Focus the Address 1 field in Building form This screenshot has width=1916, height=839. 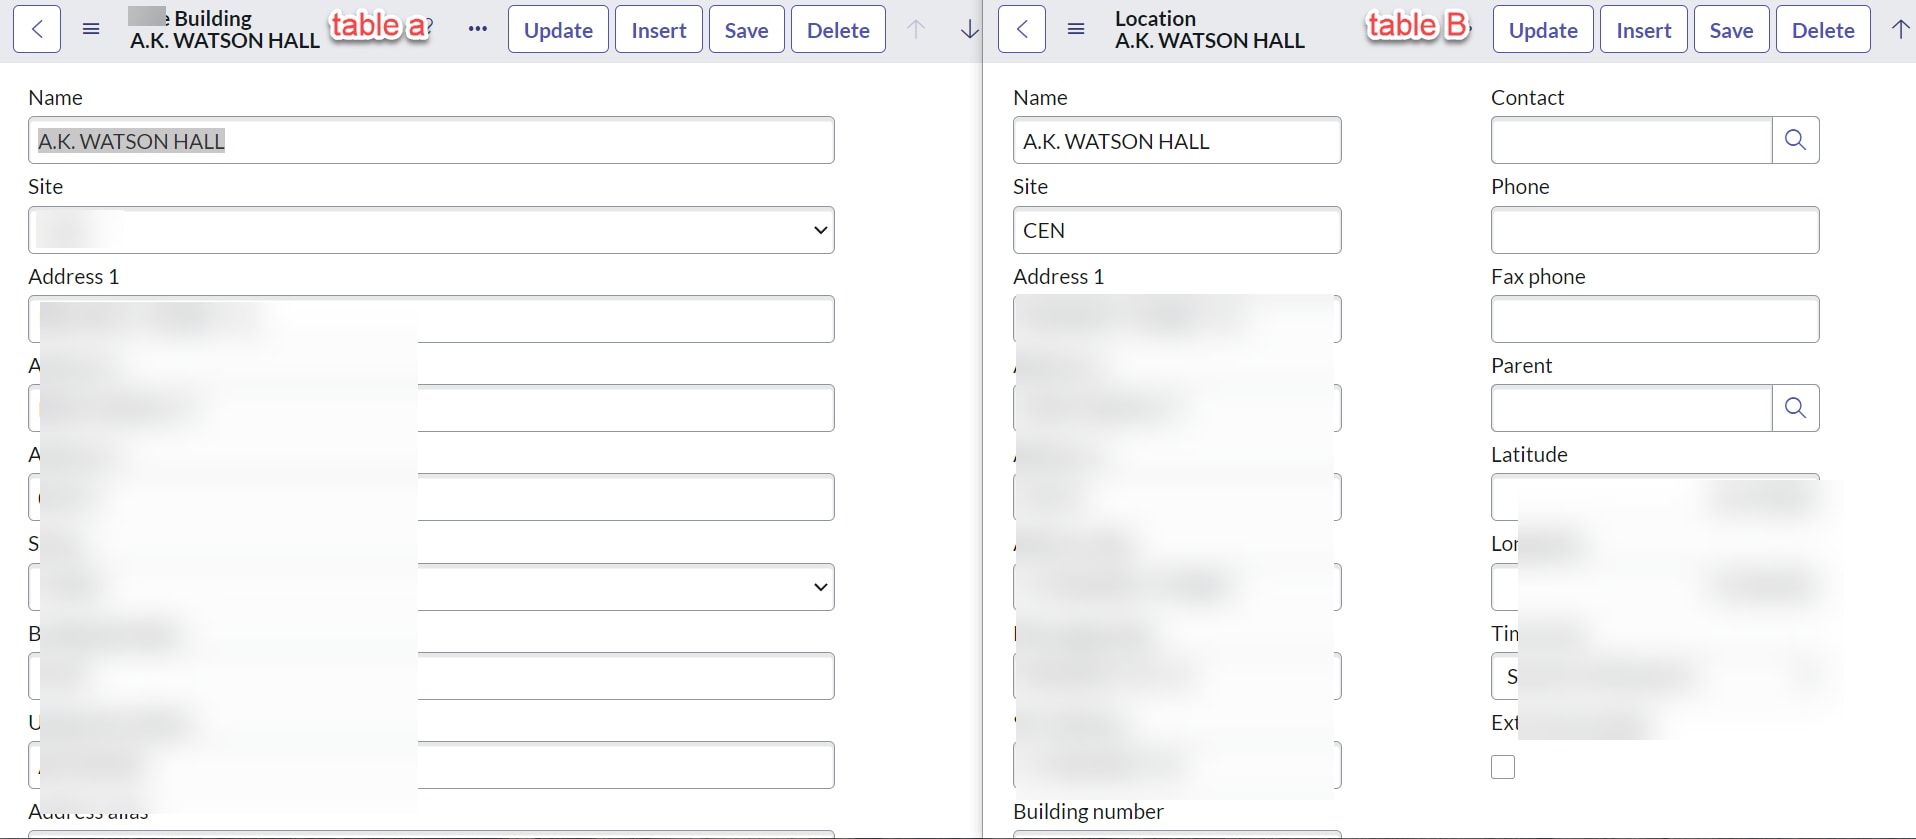click(431, 319)
